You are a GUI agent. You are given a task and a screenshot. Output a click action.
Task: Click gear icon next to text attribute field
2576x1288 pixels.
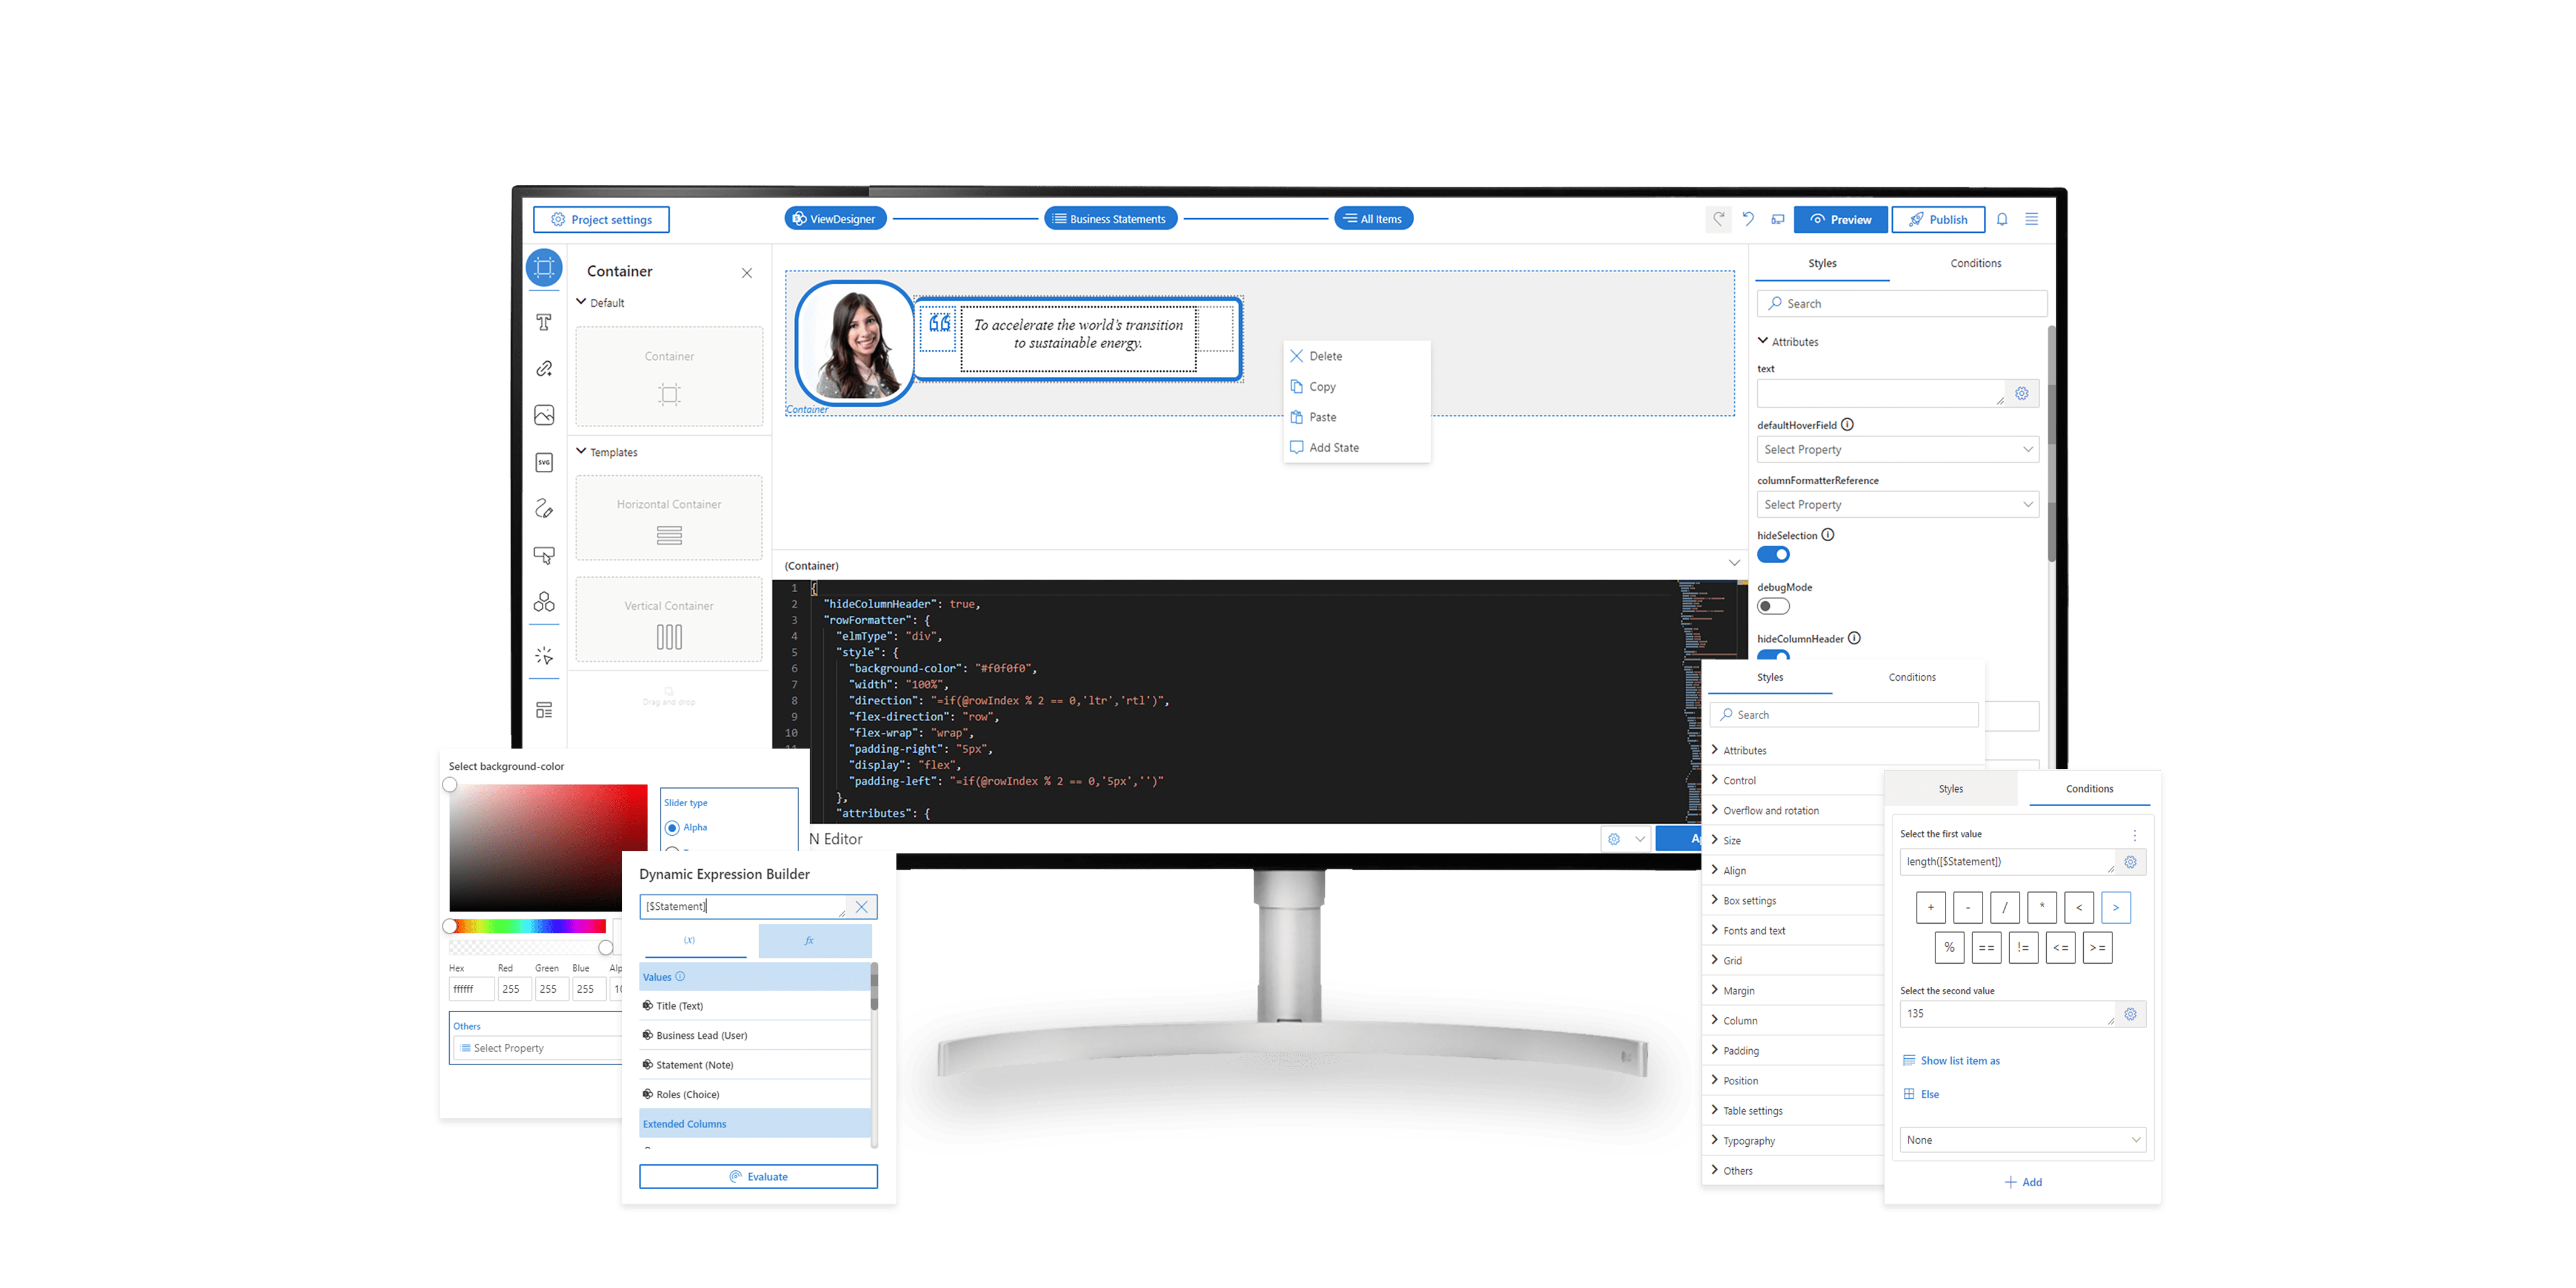pos(2022,393)
